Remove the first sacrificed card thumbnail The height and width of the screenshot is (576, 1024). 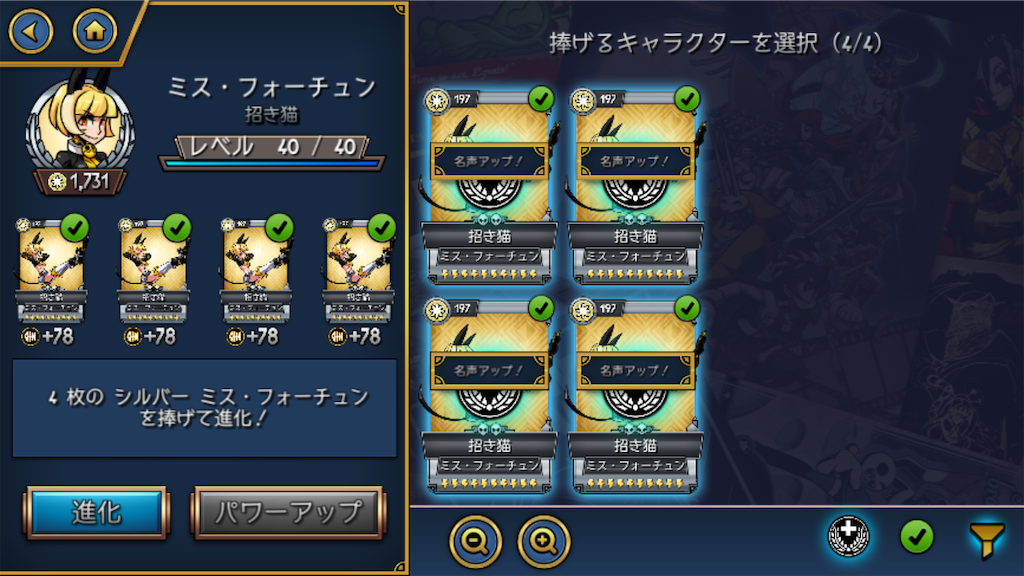point(51,271)
